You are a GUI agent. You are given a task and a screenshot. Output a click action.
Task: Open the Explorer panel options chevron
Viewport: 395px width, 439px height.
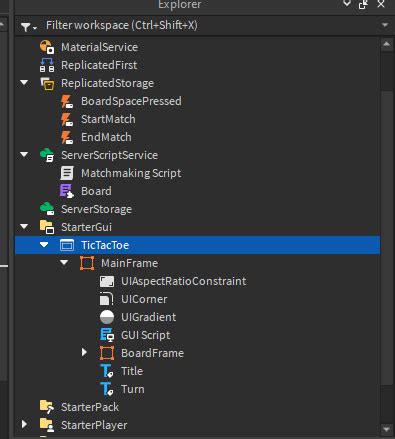[x=347, y=4]
